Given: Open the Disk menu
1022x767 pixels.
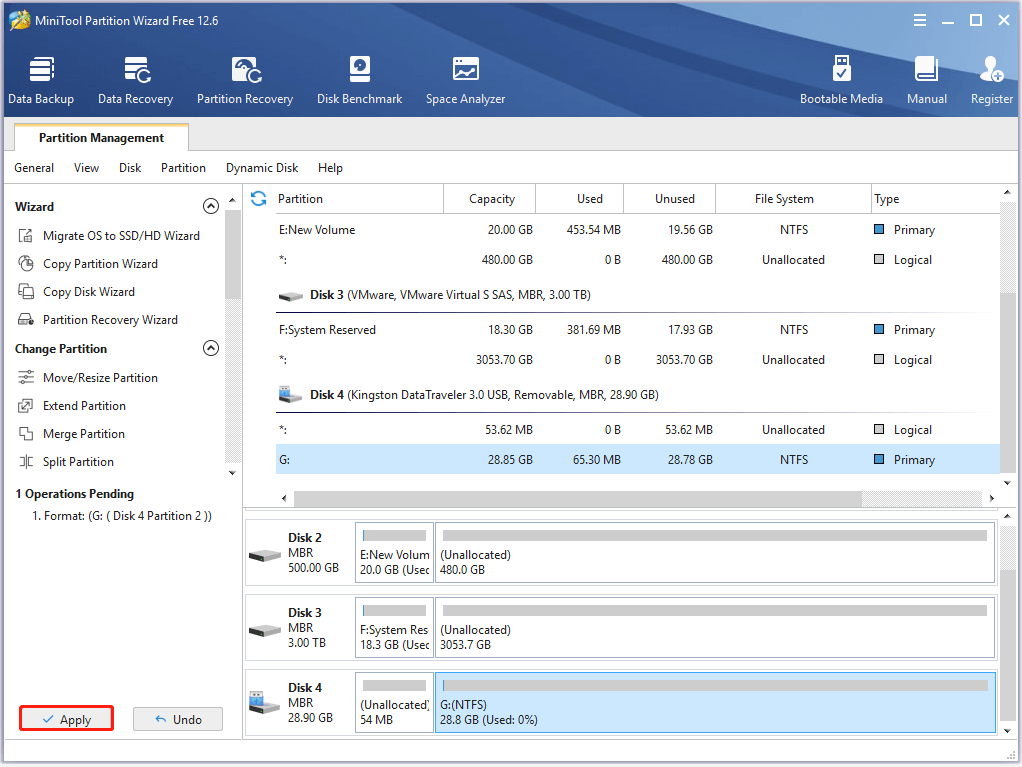Looking at the screenshot, I should tap(130, 167).
